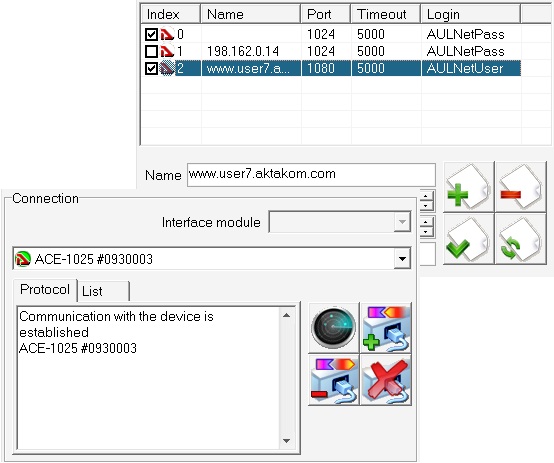
Task: Uncheck the checkbox for index 2 row
Action: coord(151,68)
